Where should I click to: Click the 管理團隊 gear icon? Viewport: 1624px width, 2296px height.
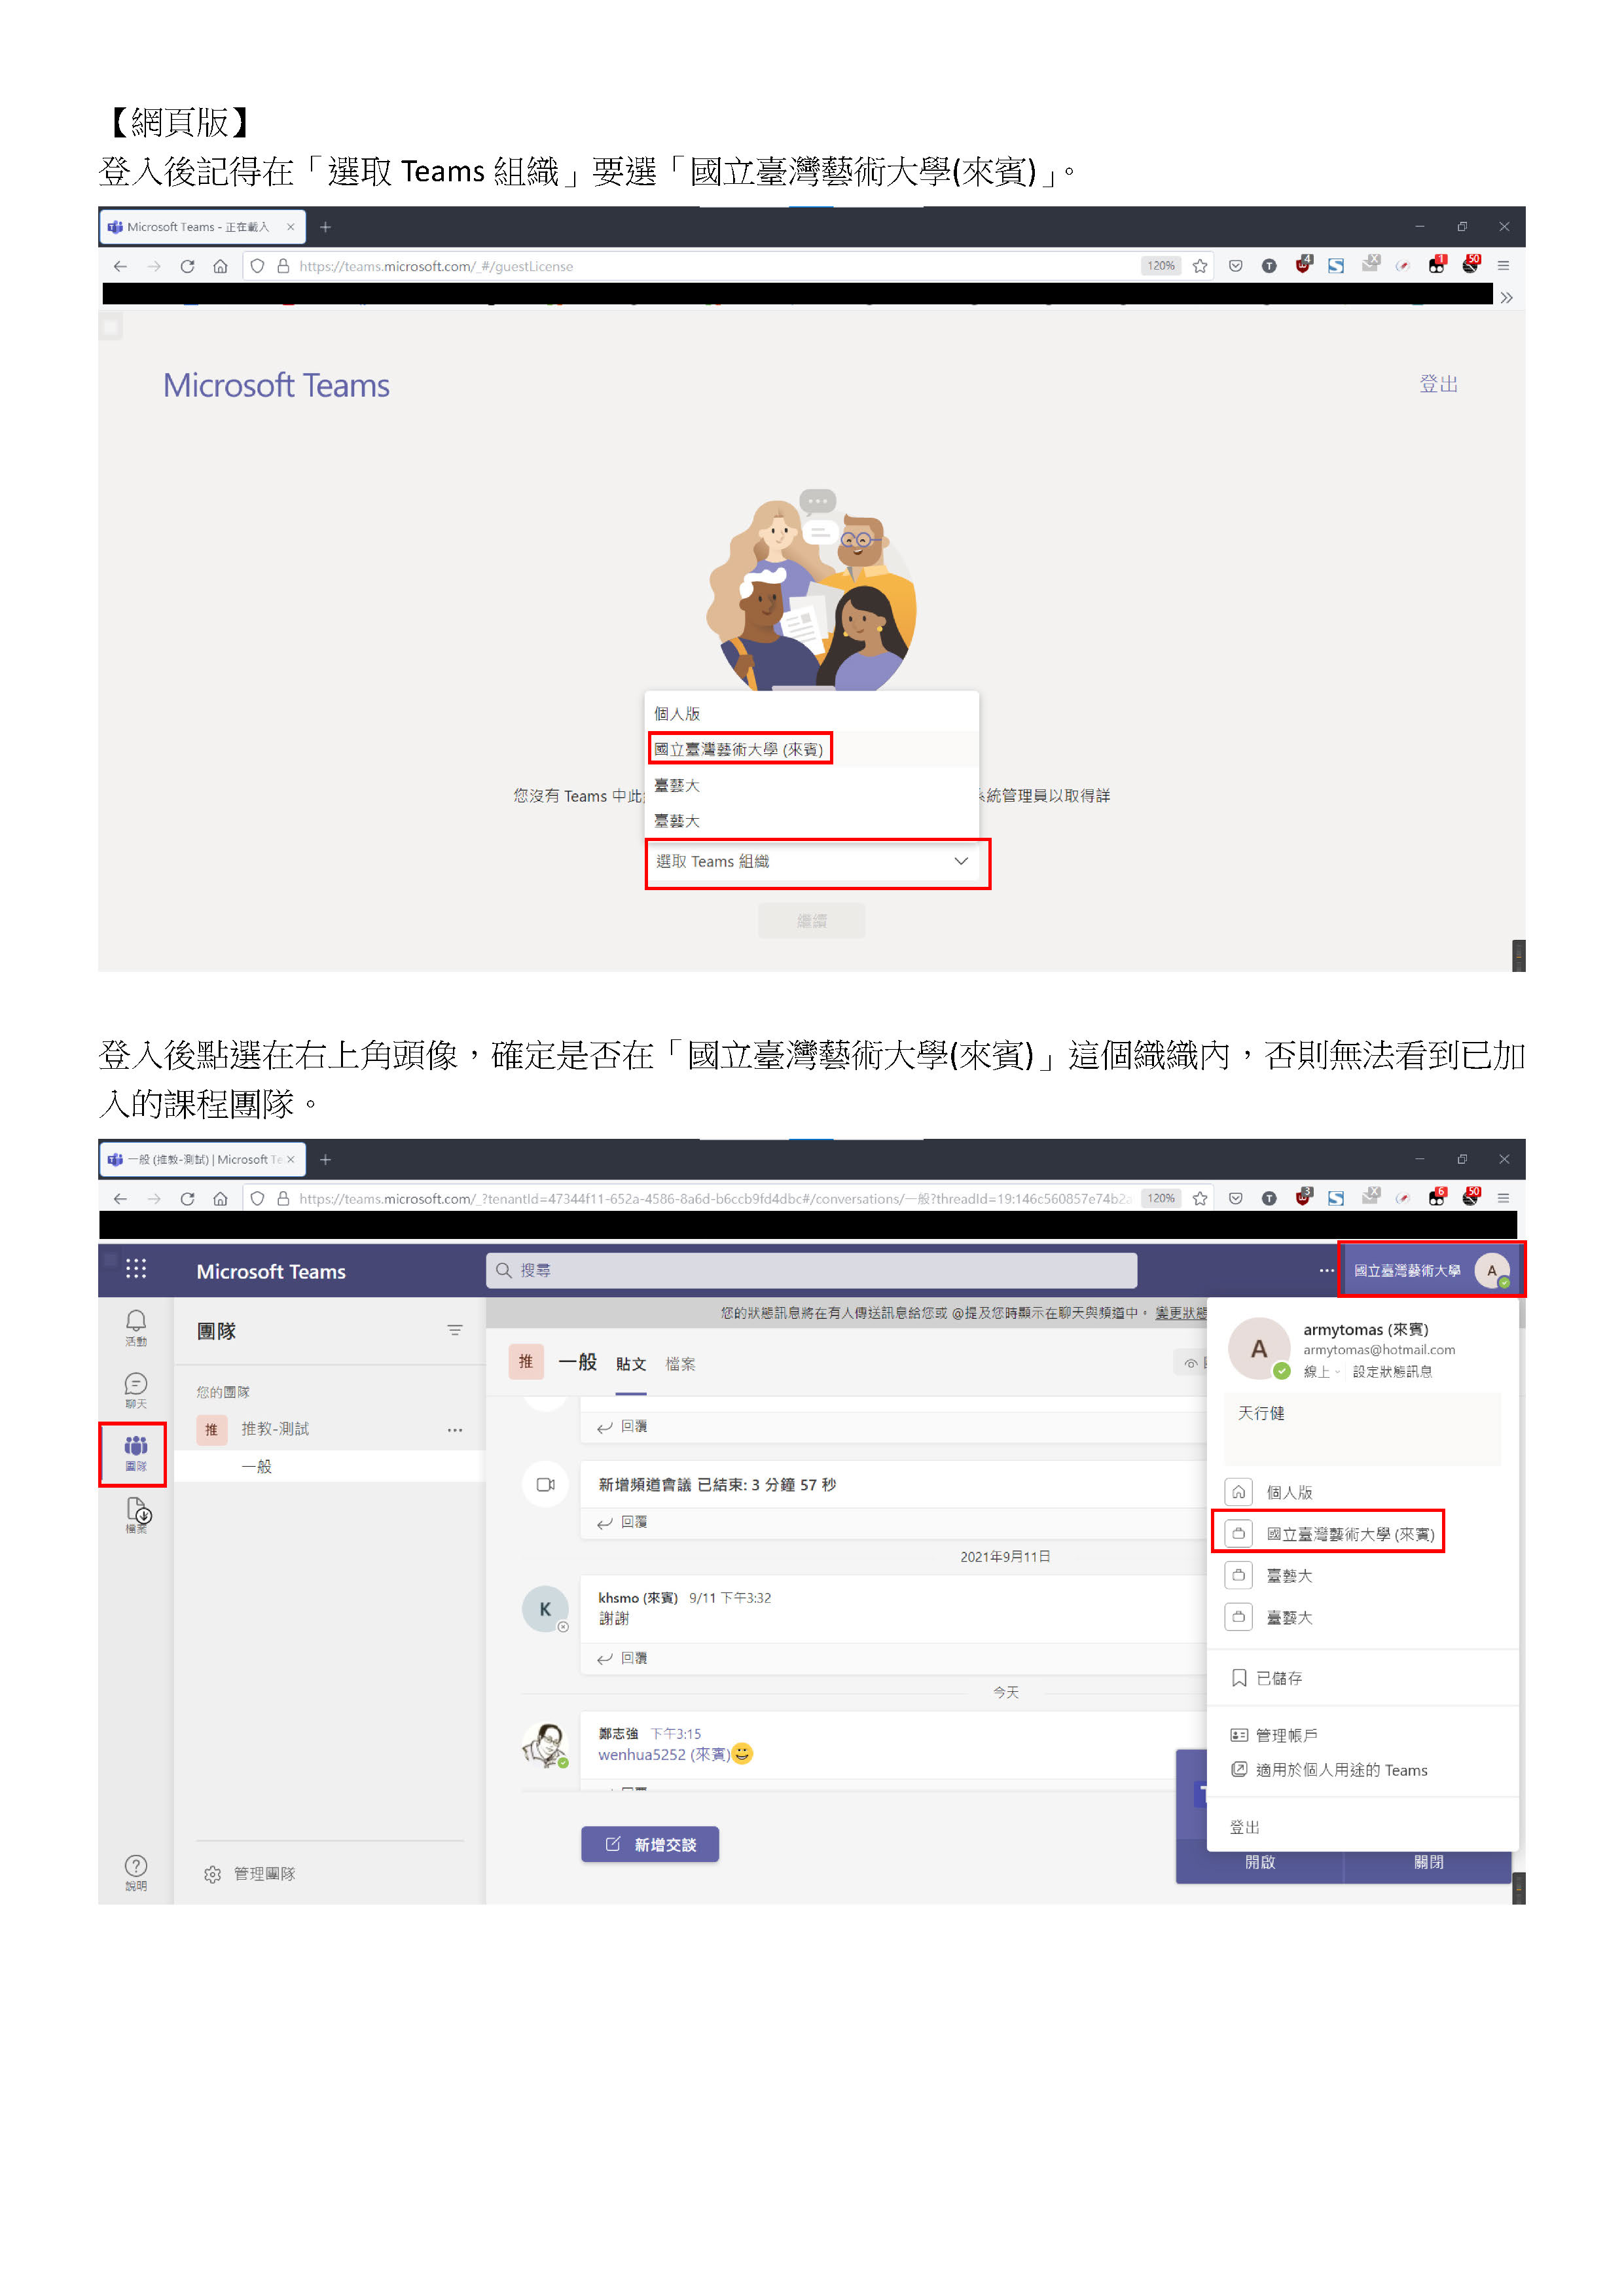212,1875
